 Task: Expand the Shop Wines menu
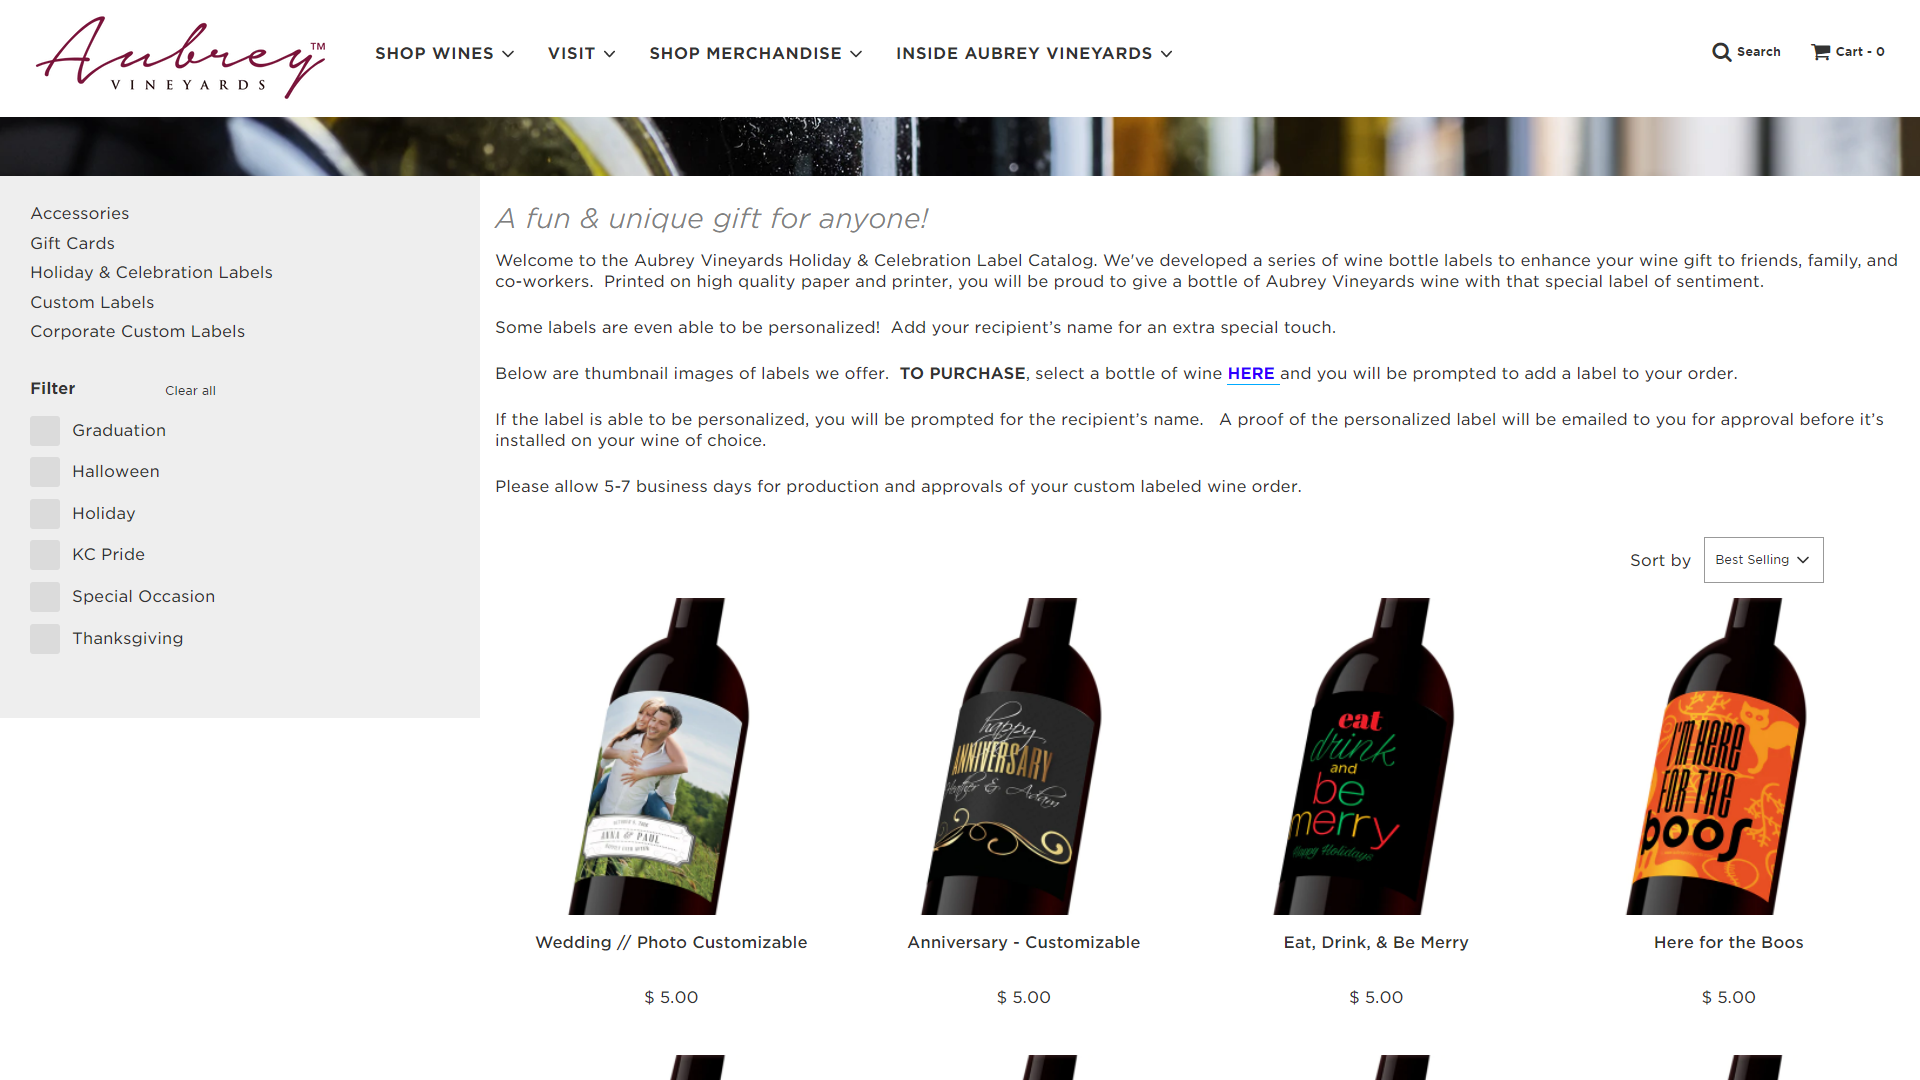(444, 53)
